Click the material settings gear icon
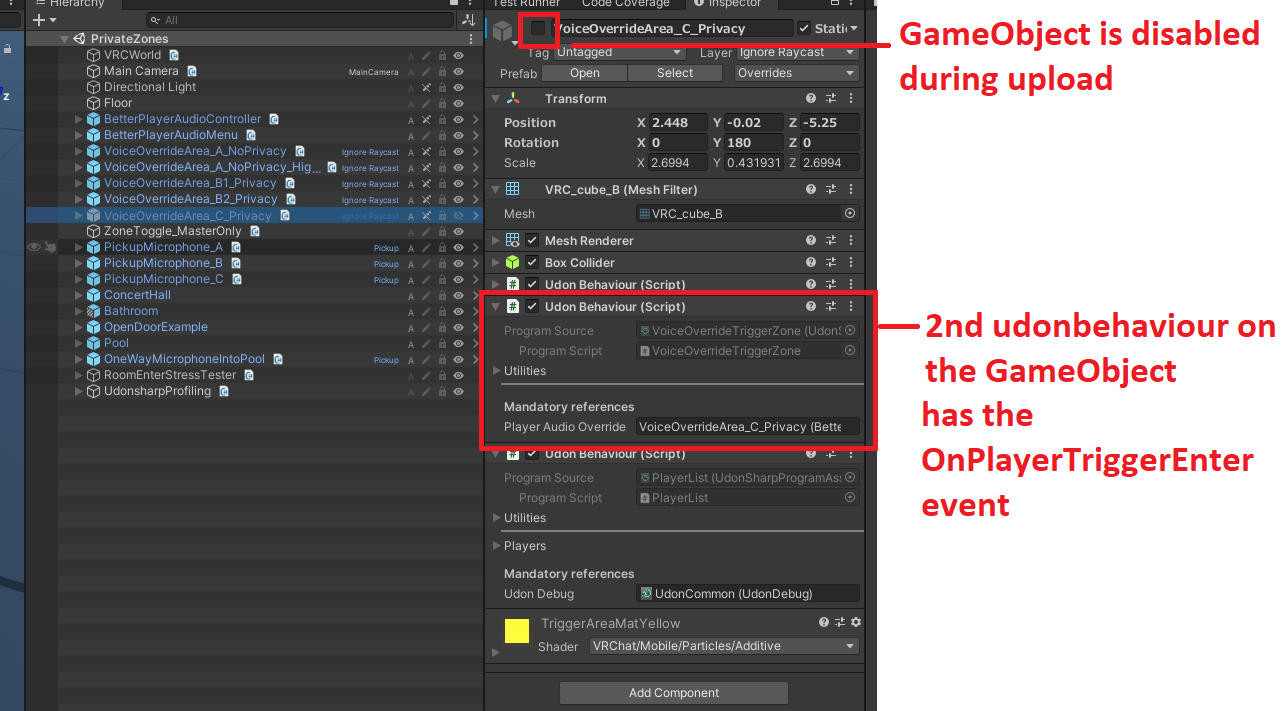Screen dimensions: 1288x711 (855, 622)
